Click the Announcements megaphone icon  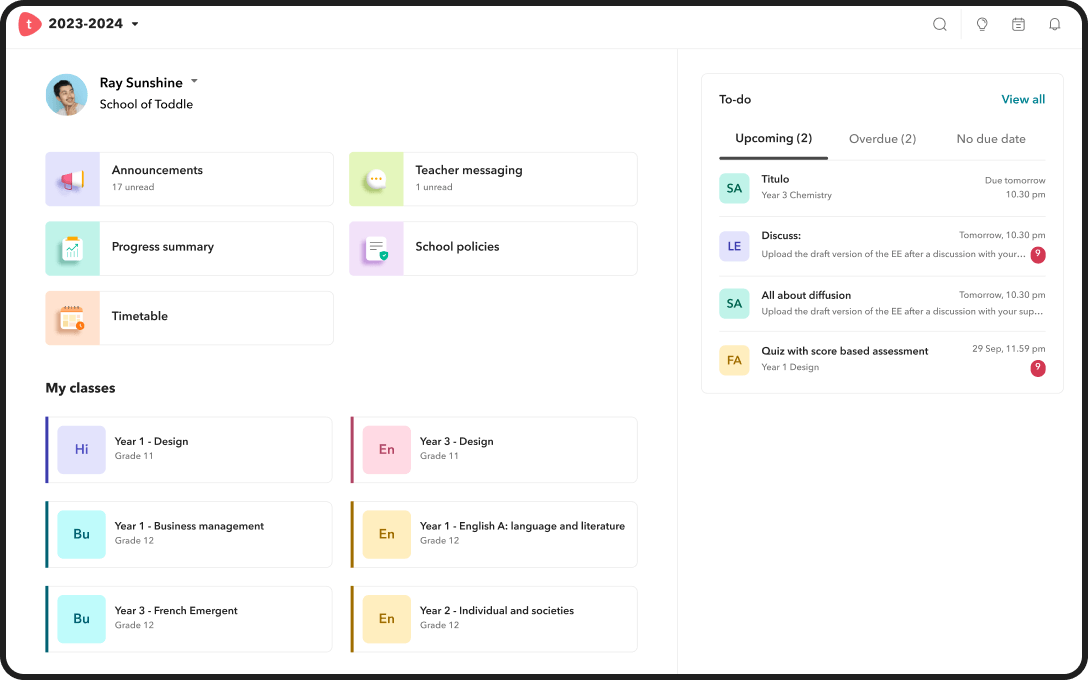pos(72,180)
